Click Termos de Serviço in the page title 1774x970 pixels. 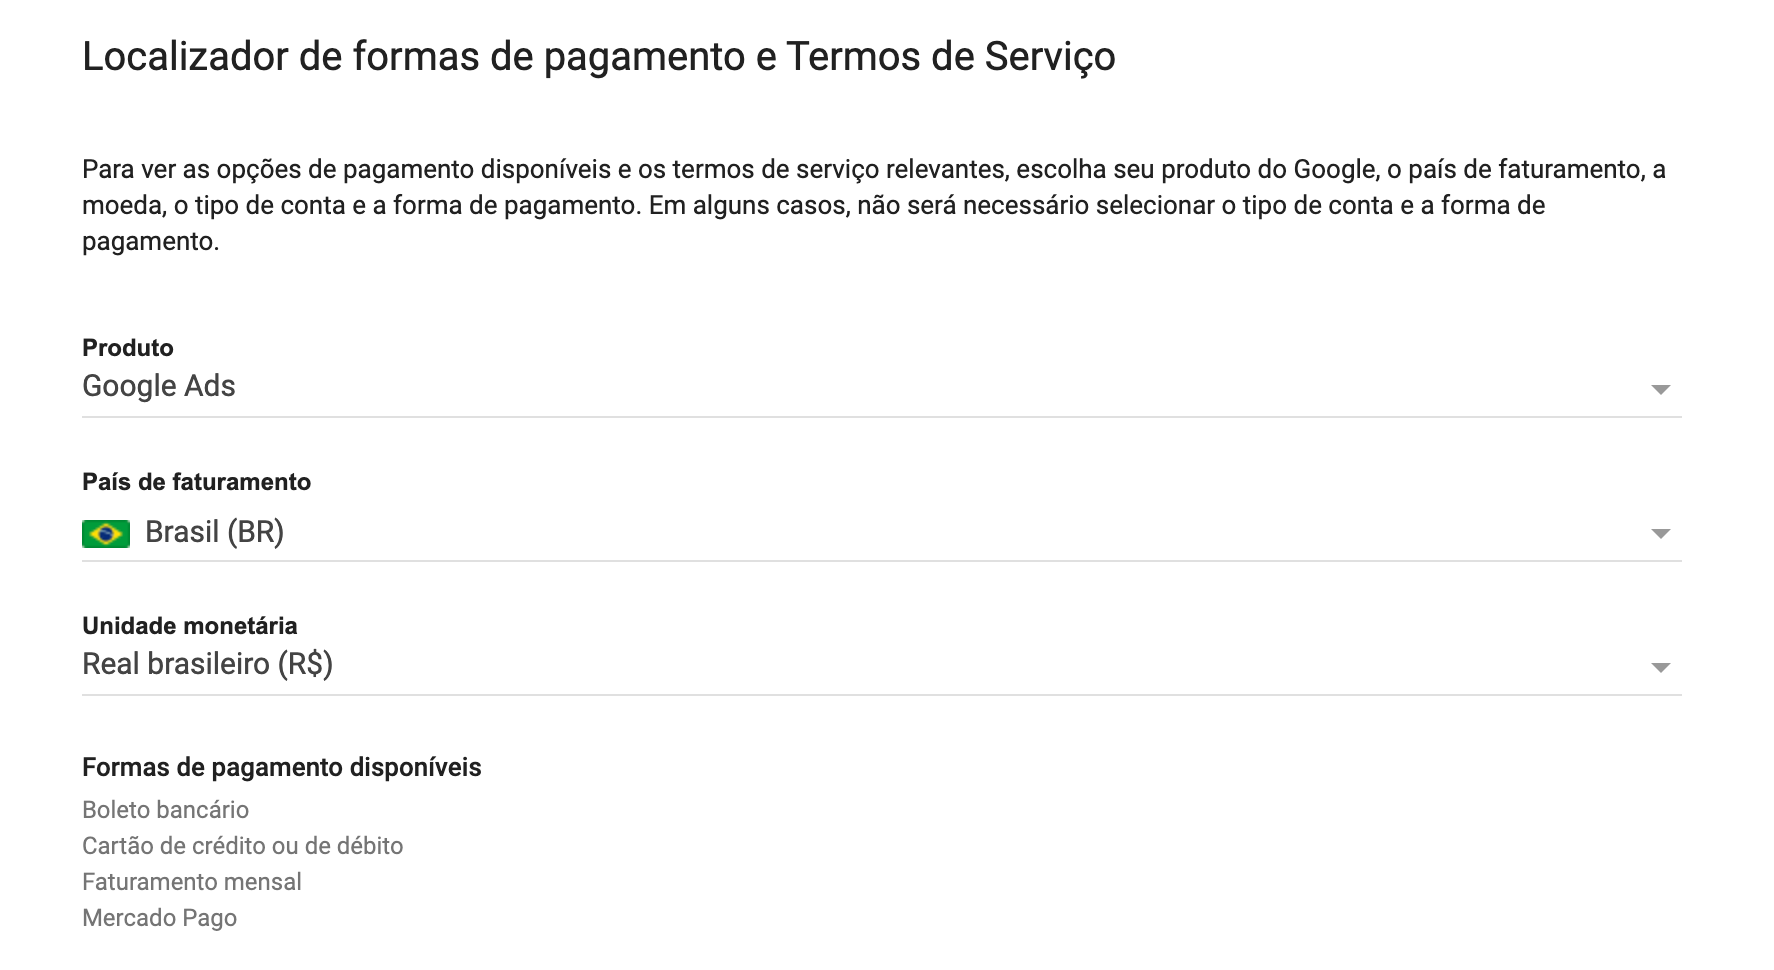[950, 57]
